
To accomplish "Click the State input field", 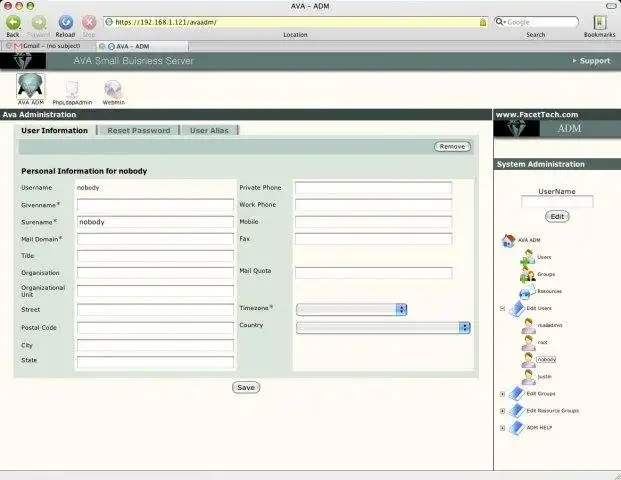I will [x=155, y=362].
